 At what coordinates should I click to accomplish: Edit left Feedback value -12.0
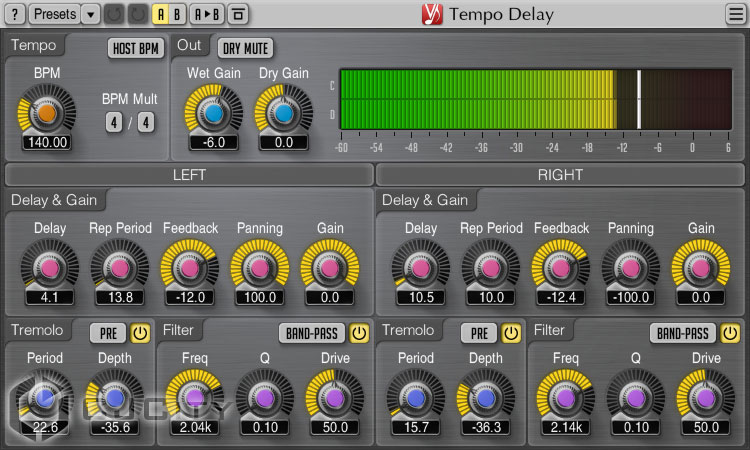pos(190,297)
